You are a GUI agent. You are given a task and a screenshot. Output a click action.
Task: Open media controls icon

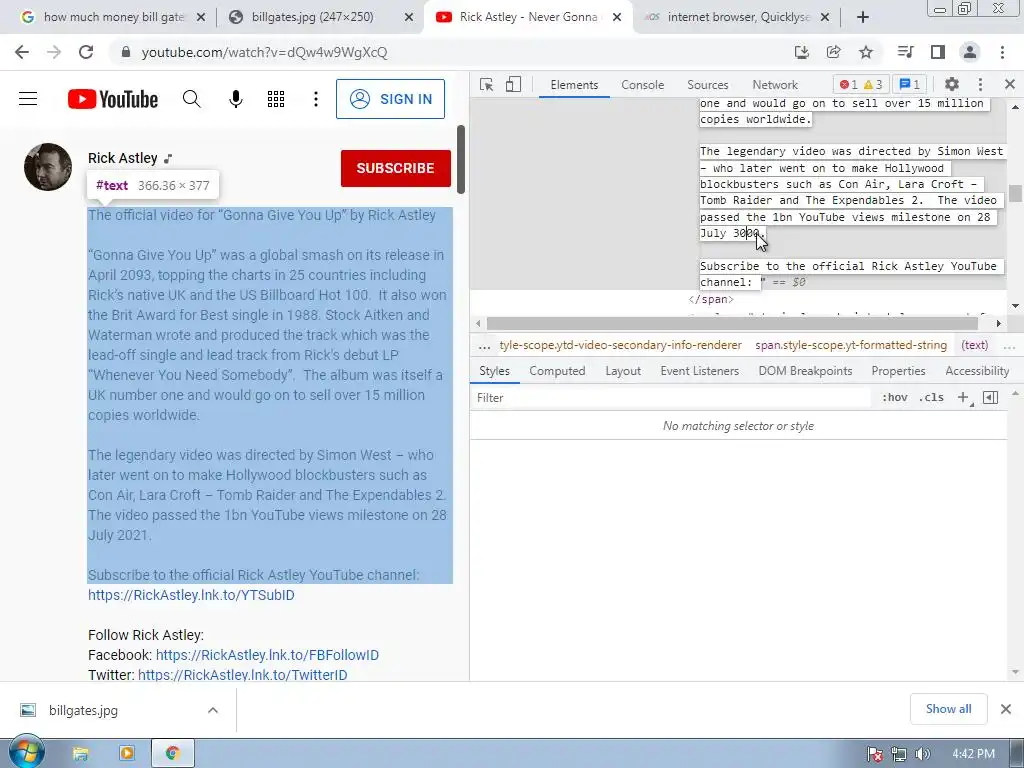905,52
